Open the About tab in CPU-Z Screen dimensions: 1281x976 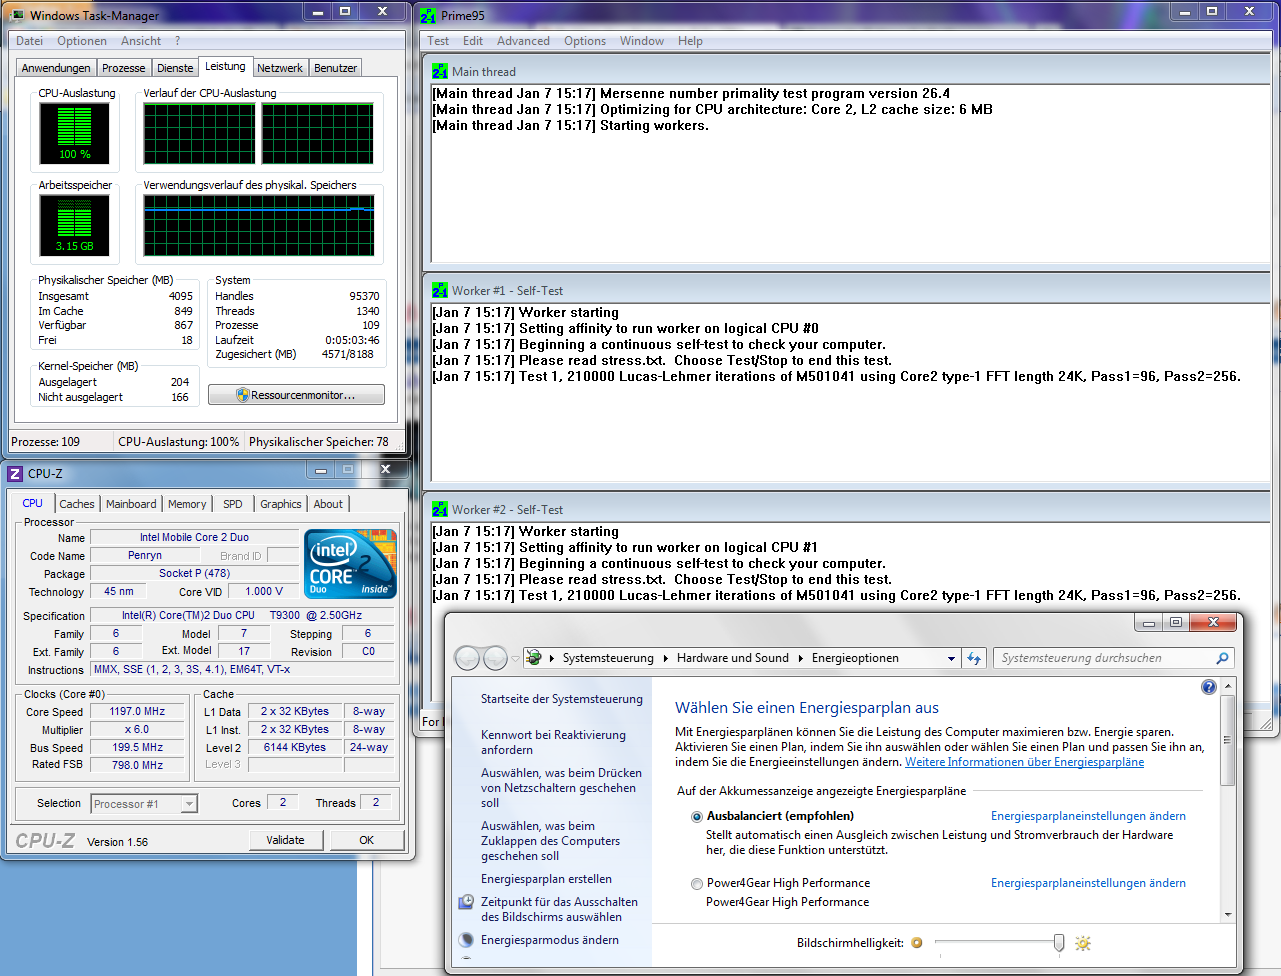pyautogui.click(x=328, y=504)
